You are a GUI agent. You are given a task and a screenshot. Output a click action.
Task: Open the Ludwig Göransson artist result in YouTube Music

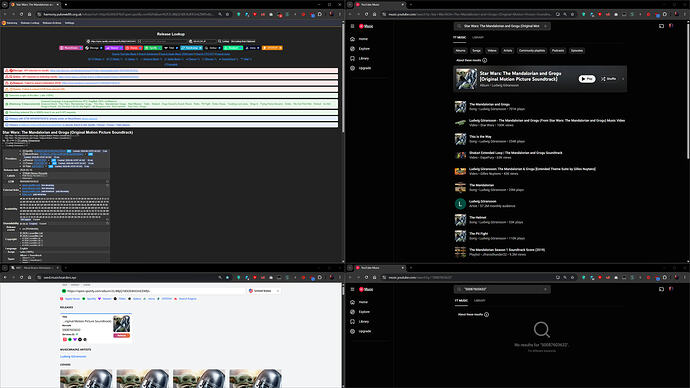pyautogui.click(x=482, y=201)
